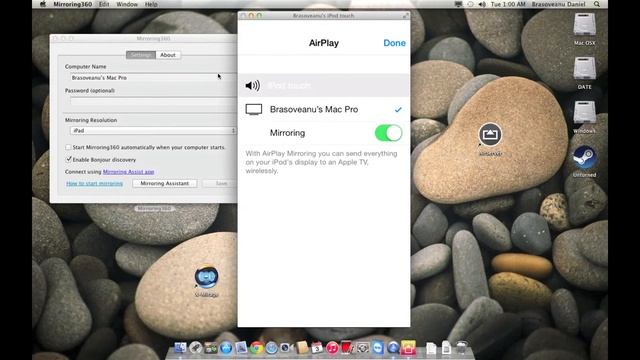Open the pink Mirroring360 dock icon
Viewport: 640px width, 360px height.
point(409,347)
